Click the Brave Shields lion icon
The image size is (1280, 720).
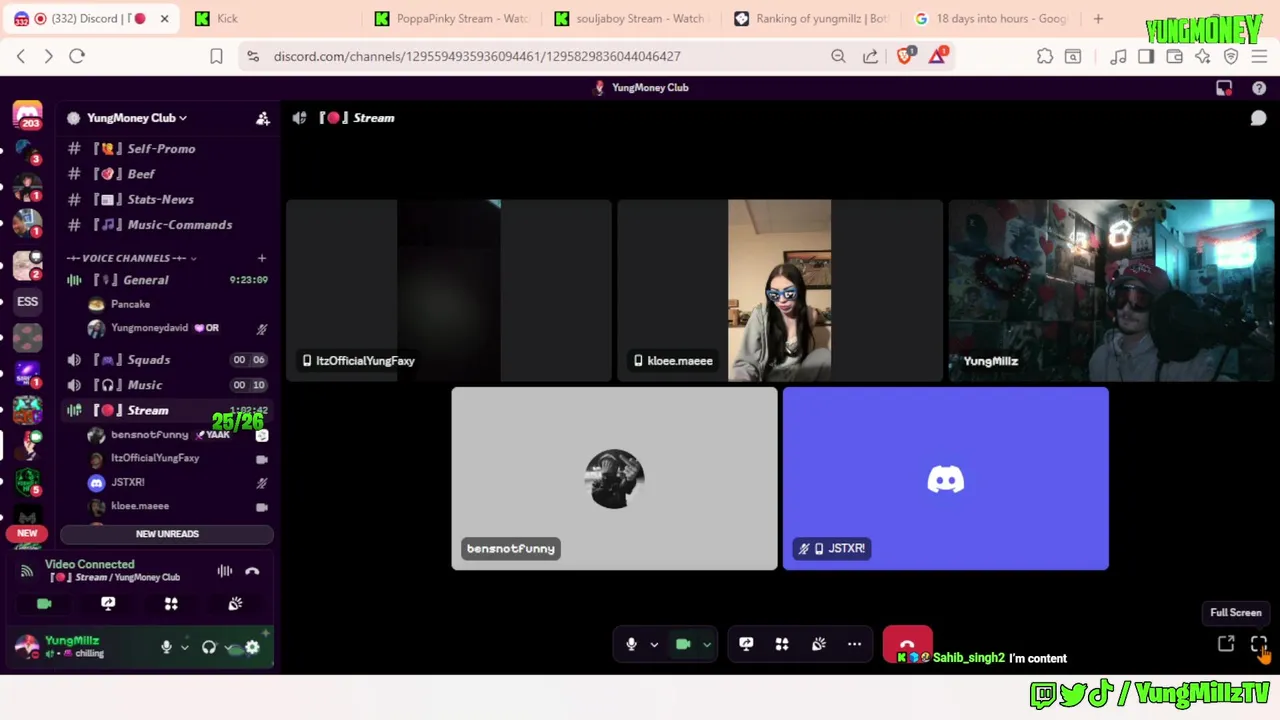(905, 56)
